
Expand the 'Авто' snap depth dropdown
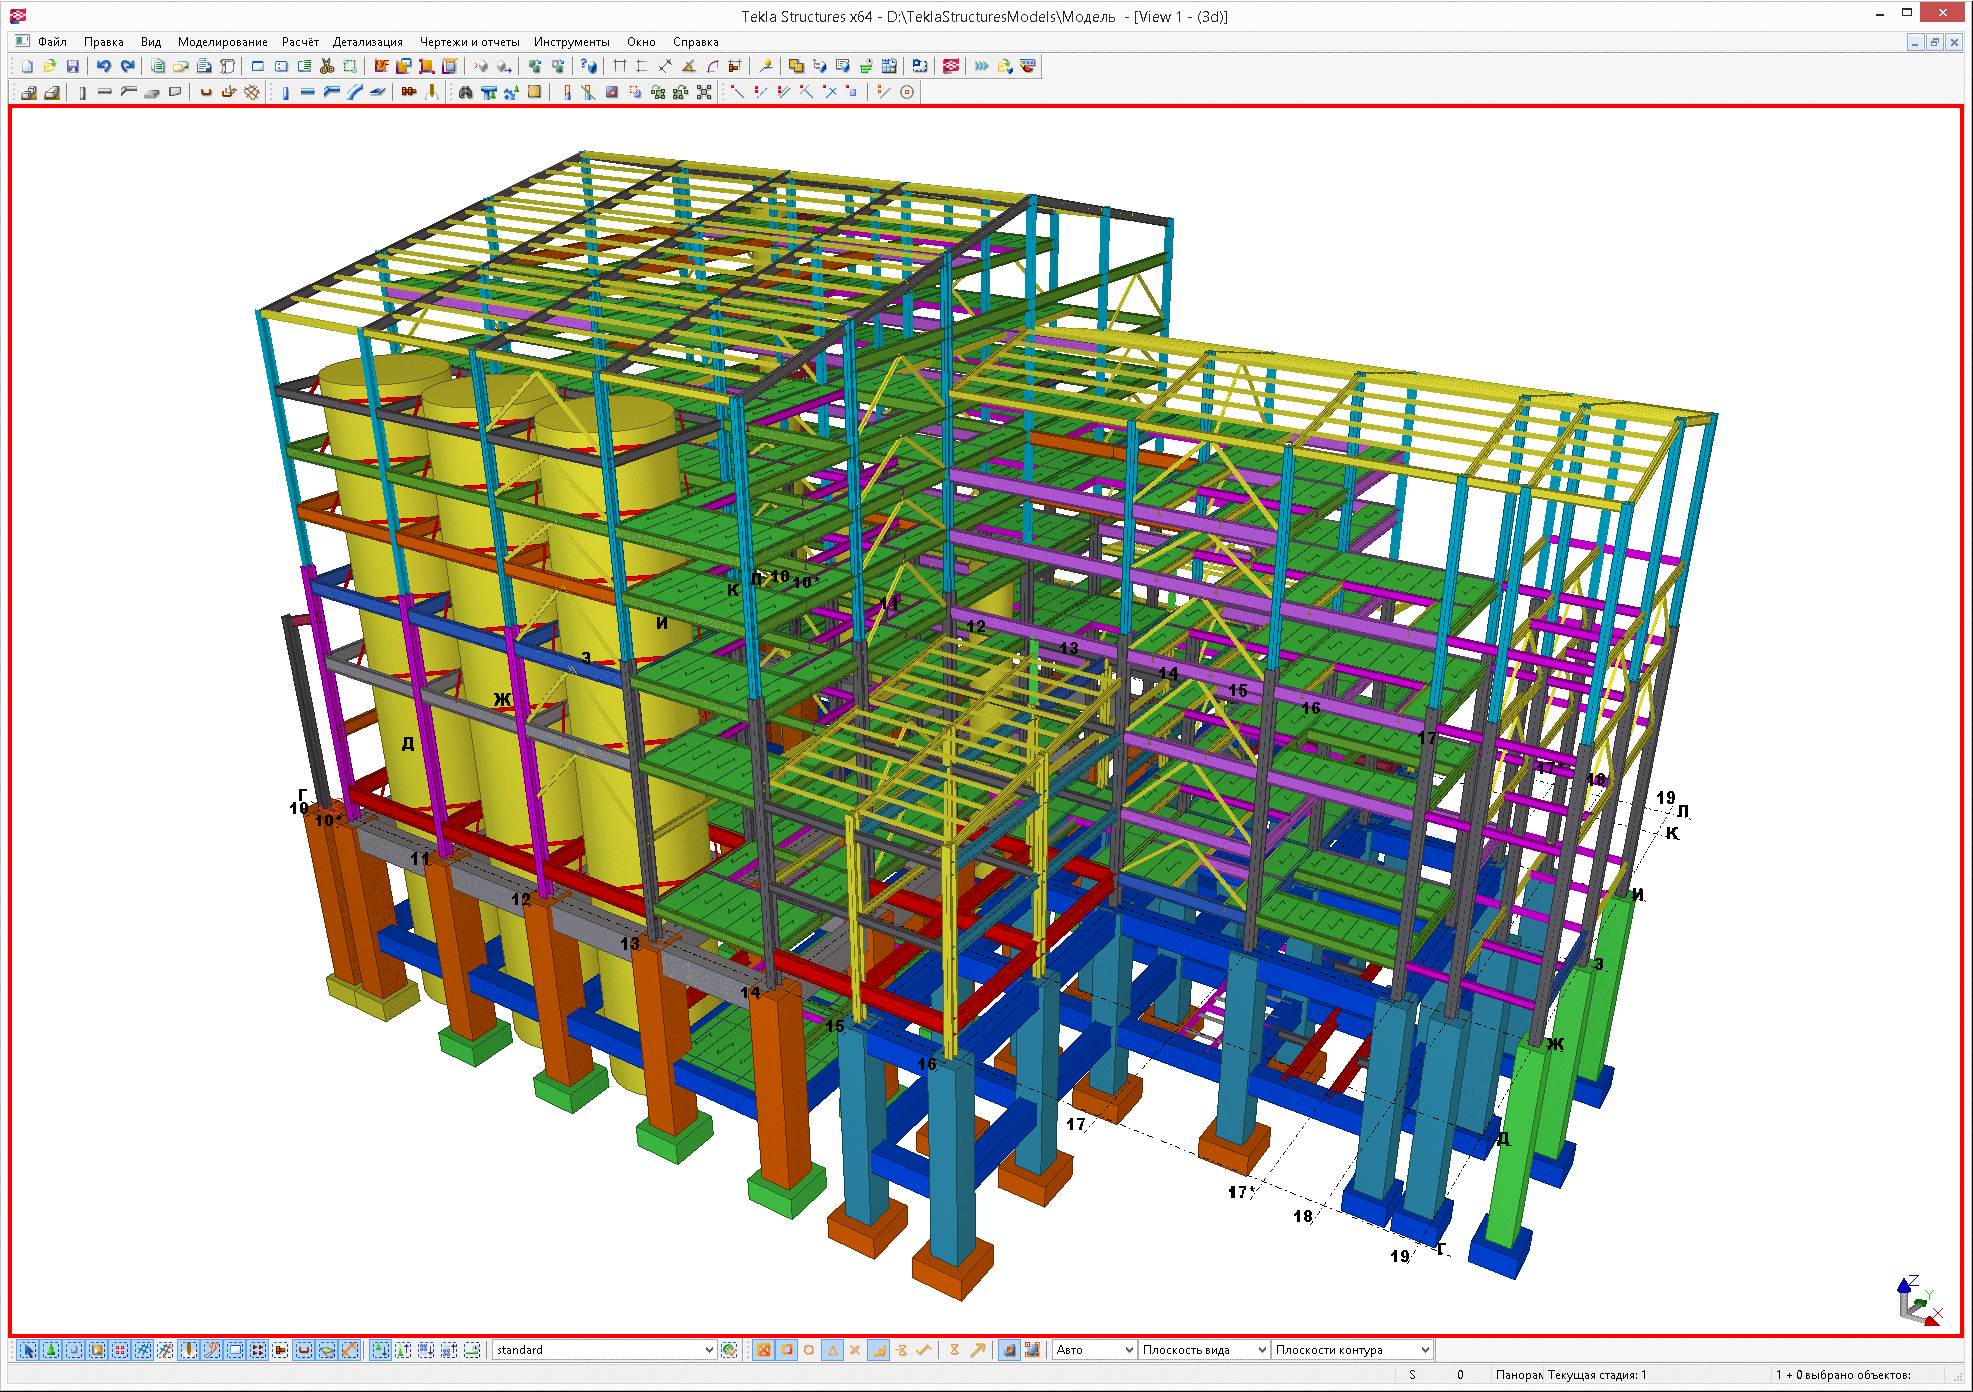tap(1094, 1350)
